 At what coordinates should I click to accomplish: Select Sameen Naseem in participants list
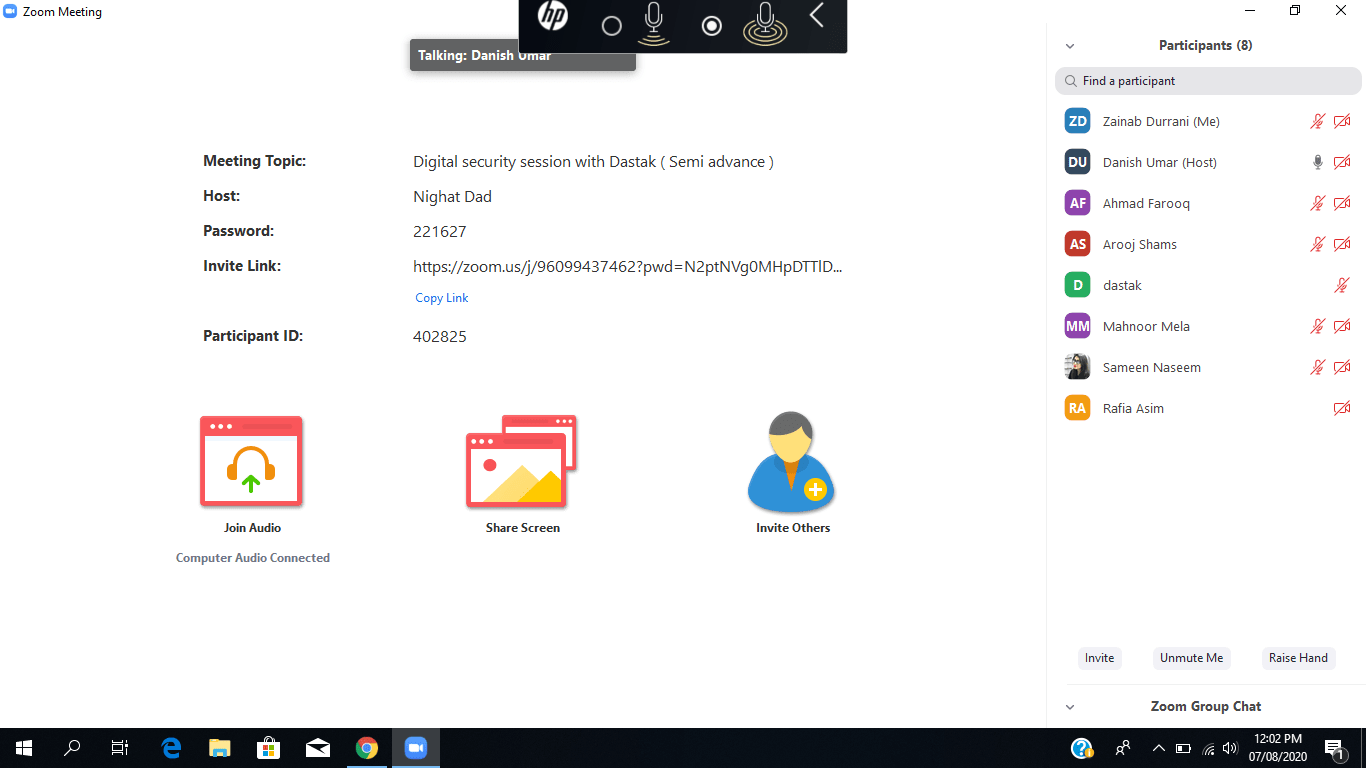coord(1151,367)
